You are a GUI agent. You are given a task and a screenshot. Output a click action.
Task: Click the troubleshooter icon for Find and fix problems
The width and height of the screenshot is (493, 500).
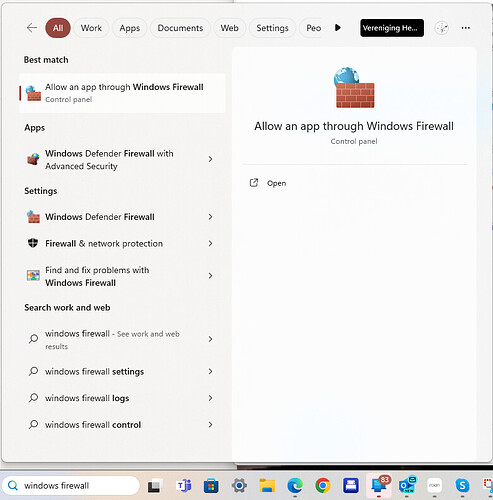pos(33,276)
